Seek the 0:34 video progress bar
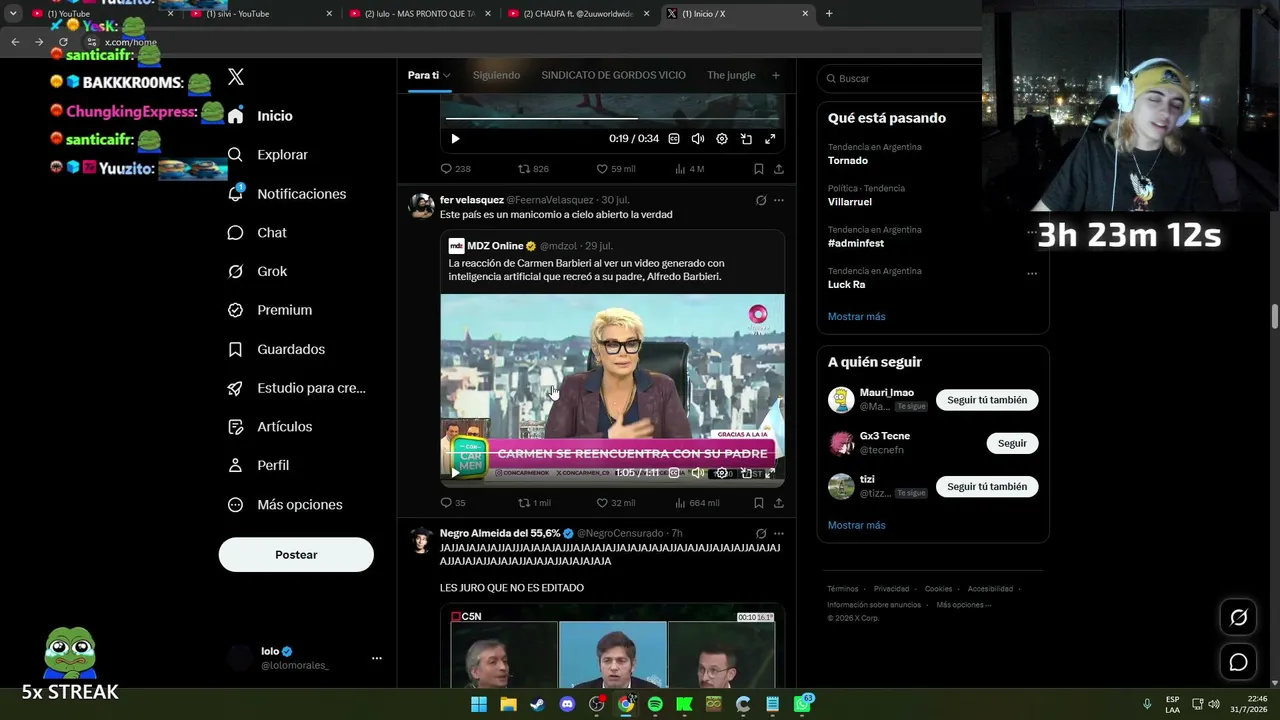Viewport: 1280px width, 720px height. click(x=612, y=119)
